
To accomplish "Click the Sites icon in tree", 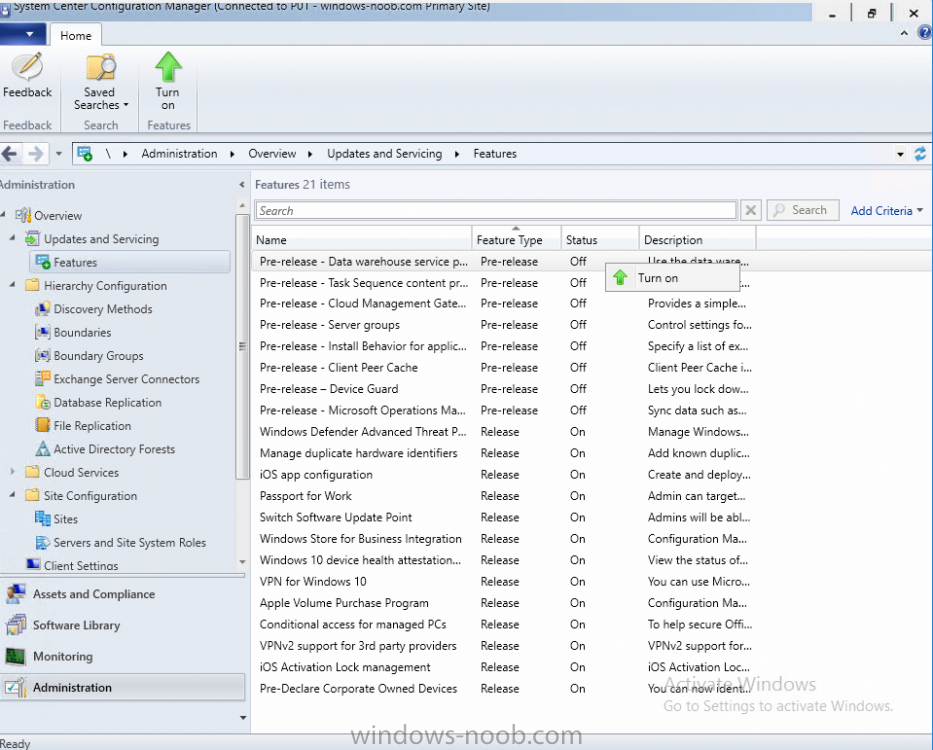I will click(43, 519).
